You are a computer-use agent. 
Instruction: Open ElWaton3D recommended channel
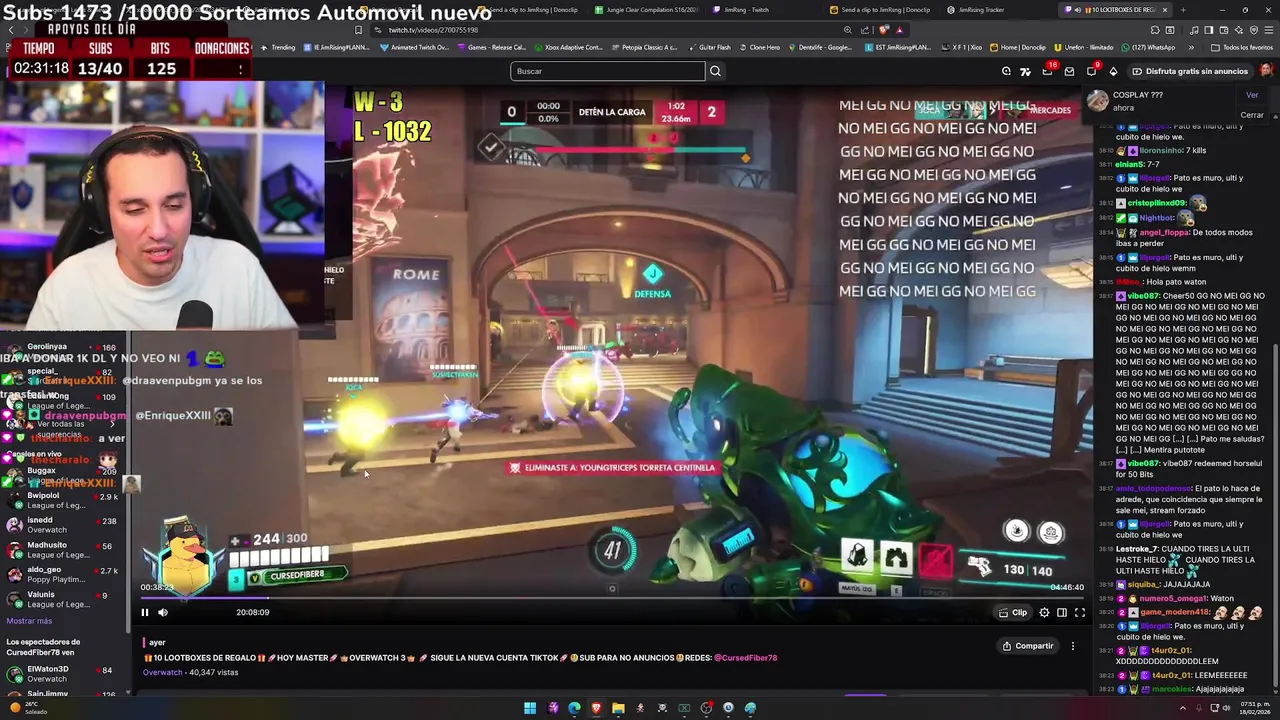coord(65,674)
